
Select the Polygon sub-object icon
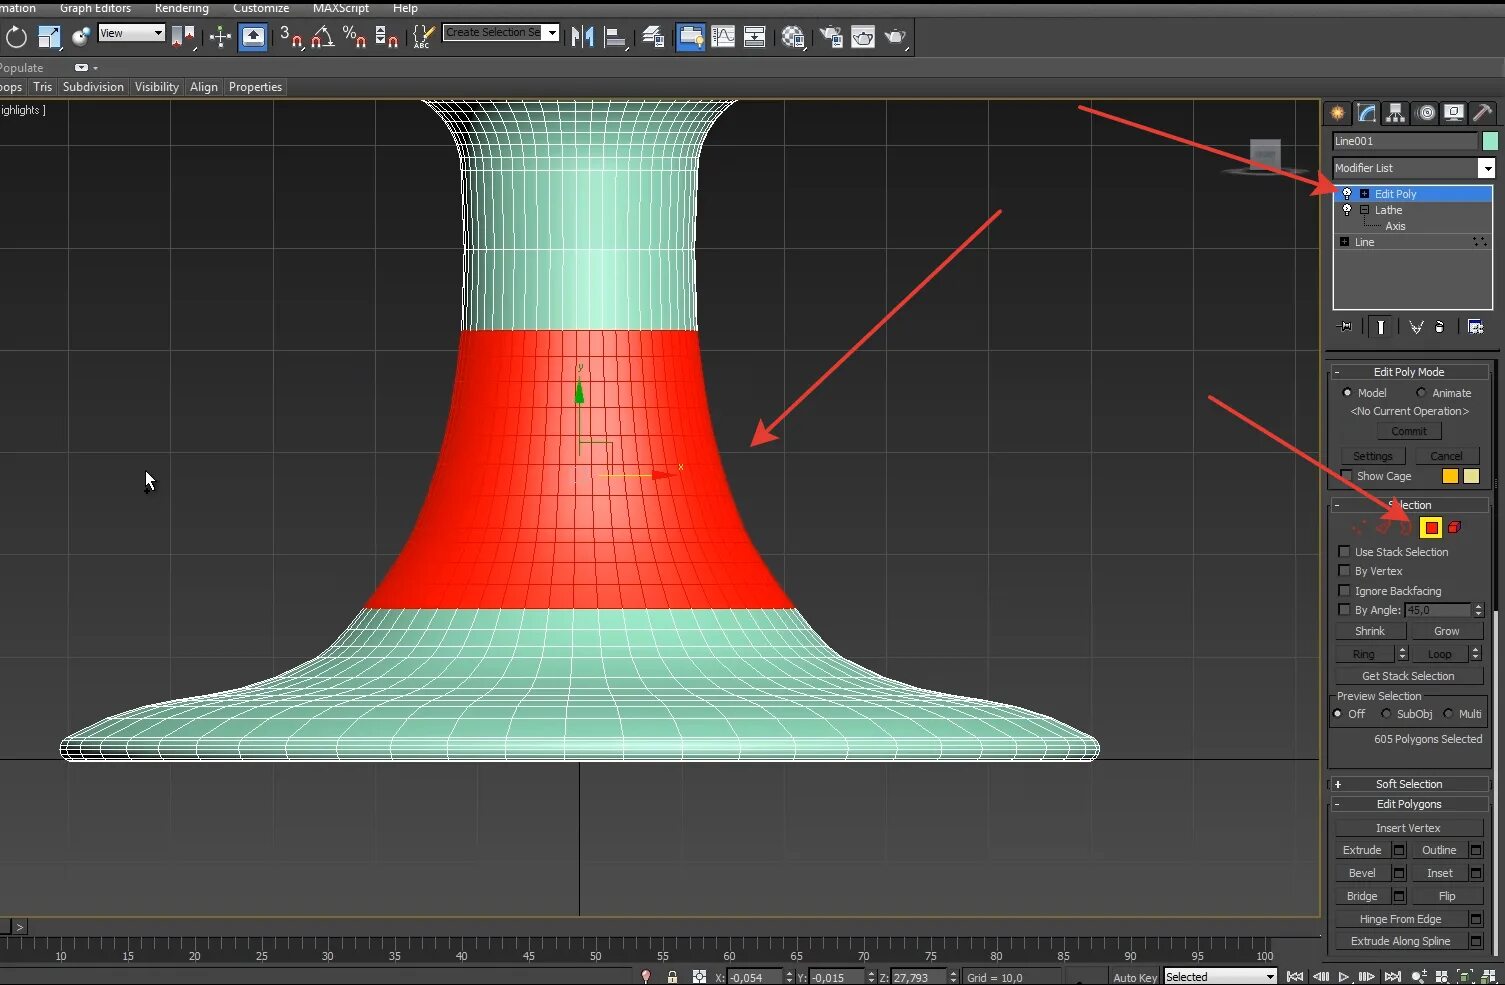(x=1431, y=527)
